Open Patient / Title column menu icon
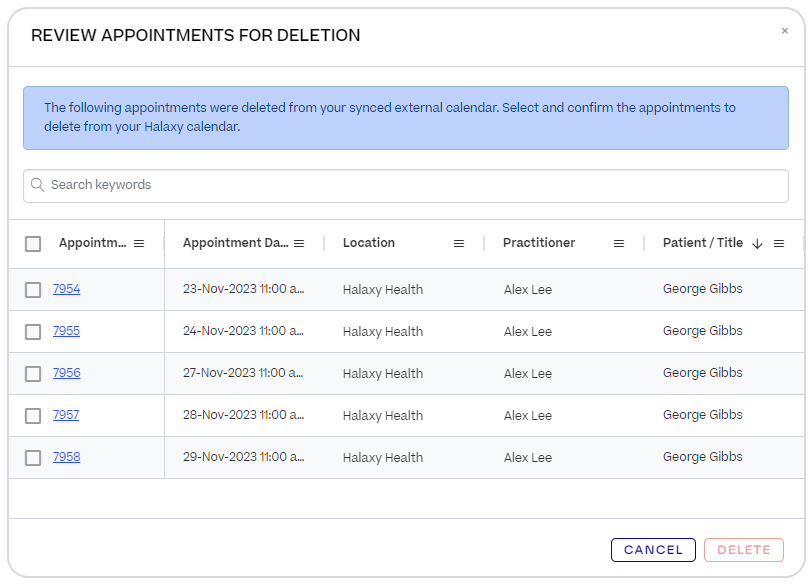 point(779,244)
